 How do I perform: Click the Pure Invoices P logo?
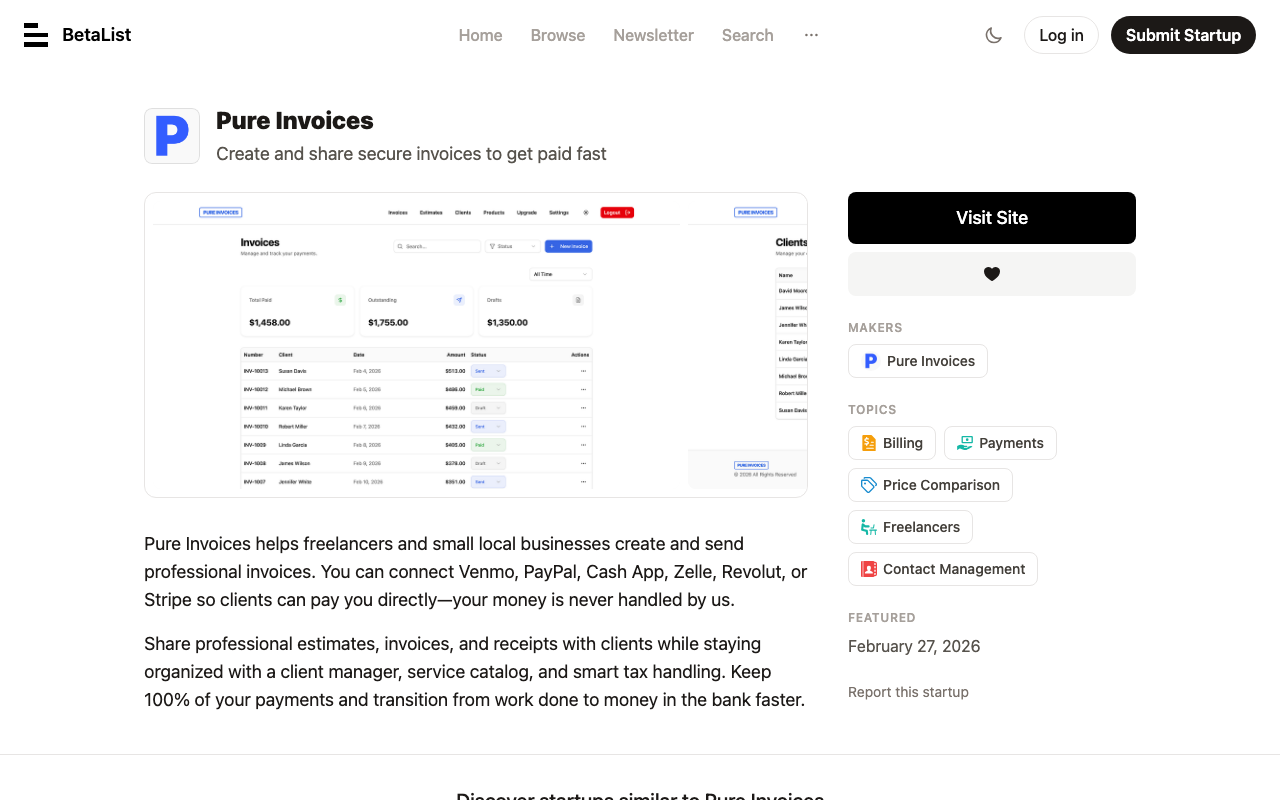pyautogui.click(x=172, y=136)
